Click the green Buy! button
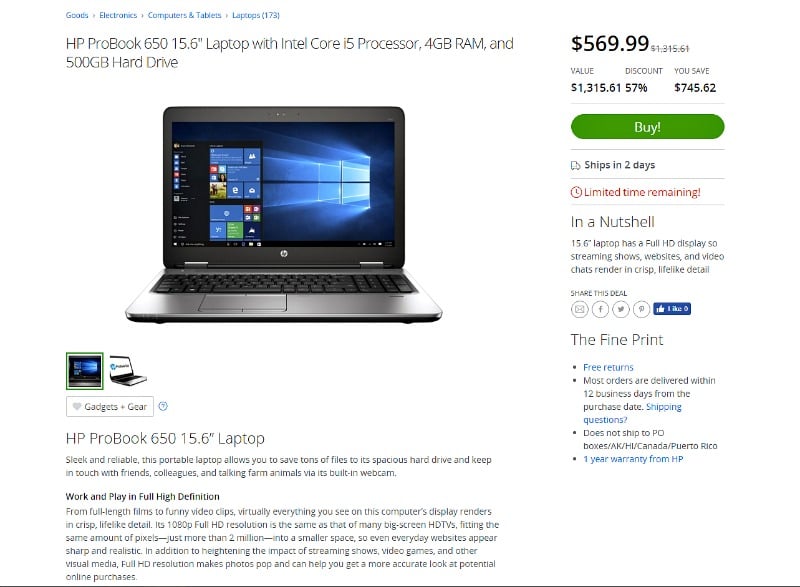The width and height of the screenshot is (800, 587). (647, 127)
